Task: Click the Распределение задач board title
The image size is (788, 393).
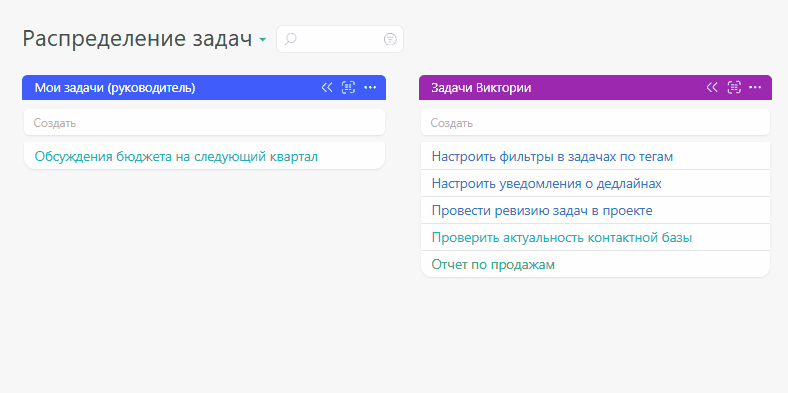Action: click(137, 39)
